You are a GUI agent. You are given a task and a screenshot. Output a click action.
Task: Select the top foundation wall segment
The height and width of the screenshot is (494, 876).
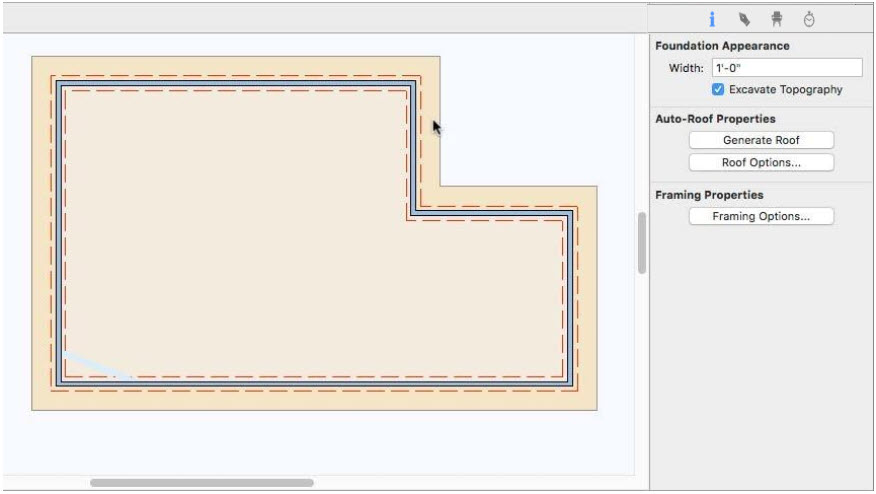coord(235,83)
